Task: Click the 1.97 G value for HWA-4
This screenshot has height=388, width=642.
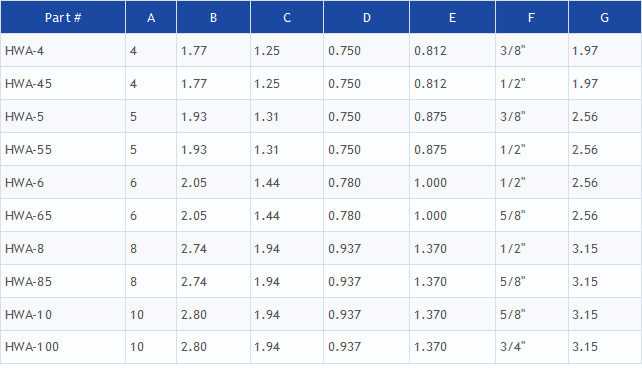Action: (585, 51)
